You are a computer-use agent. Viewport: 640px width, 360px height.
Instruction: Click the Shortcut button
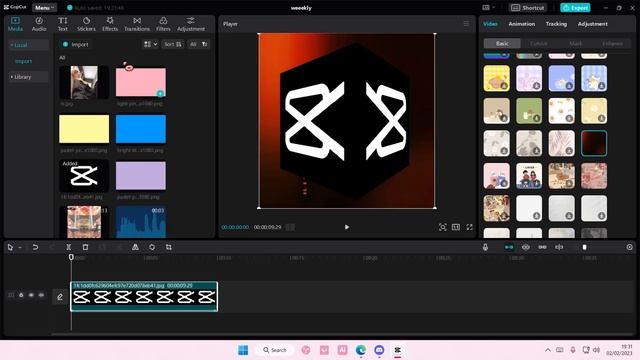tap(528, 7)
